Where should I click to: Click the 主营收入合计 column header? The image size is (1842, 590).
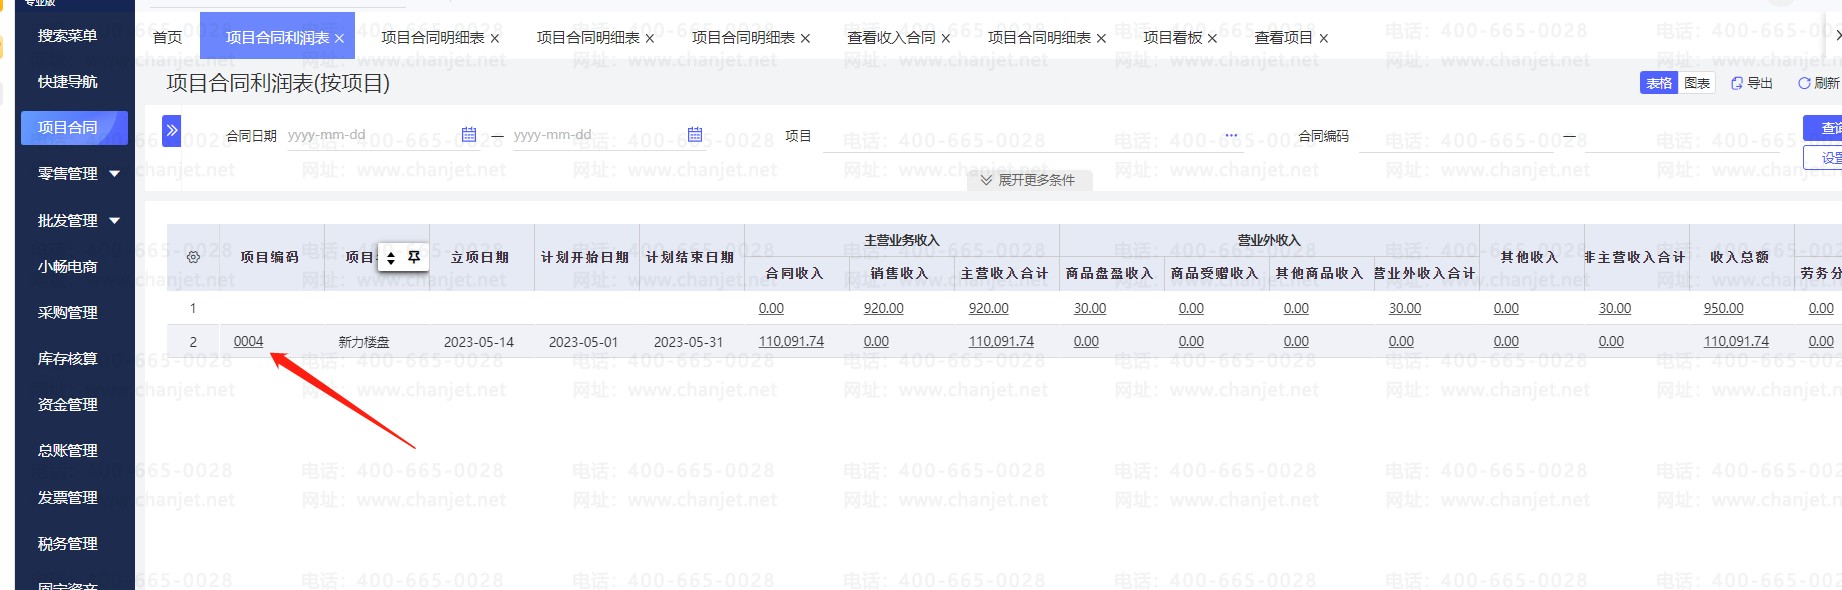tap(1005, 273)
